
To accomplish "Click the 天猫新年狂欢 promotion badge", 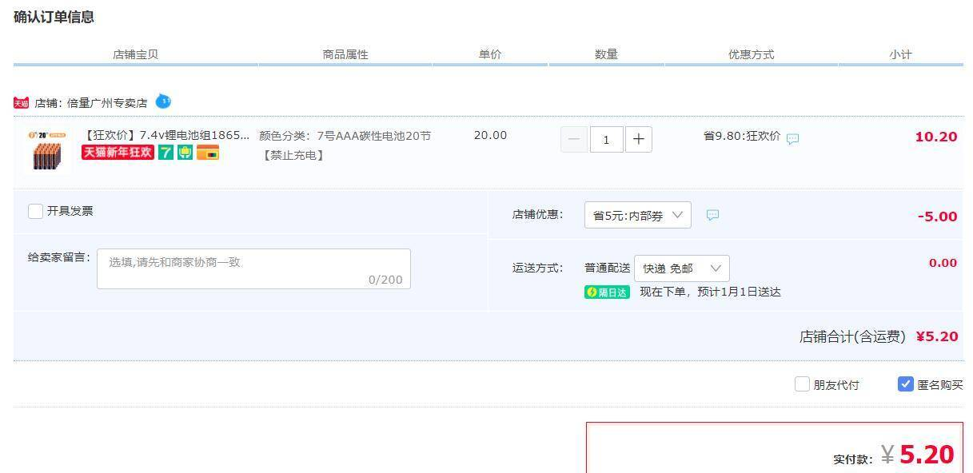I will click(x=117, y=153).
